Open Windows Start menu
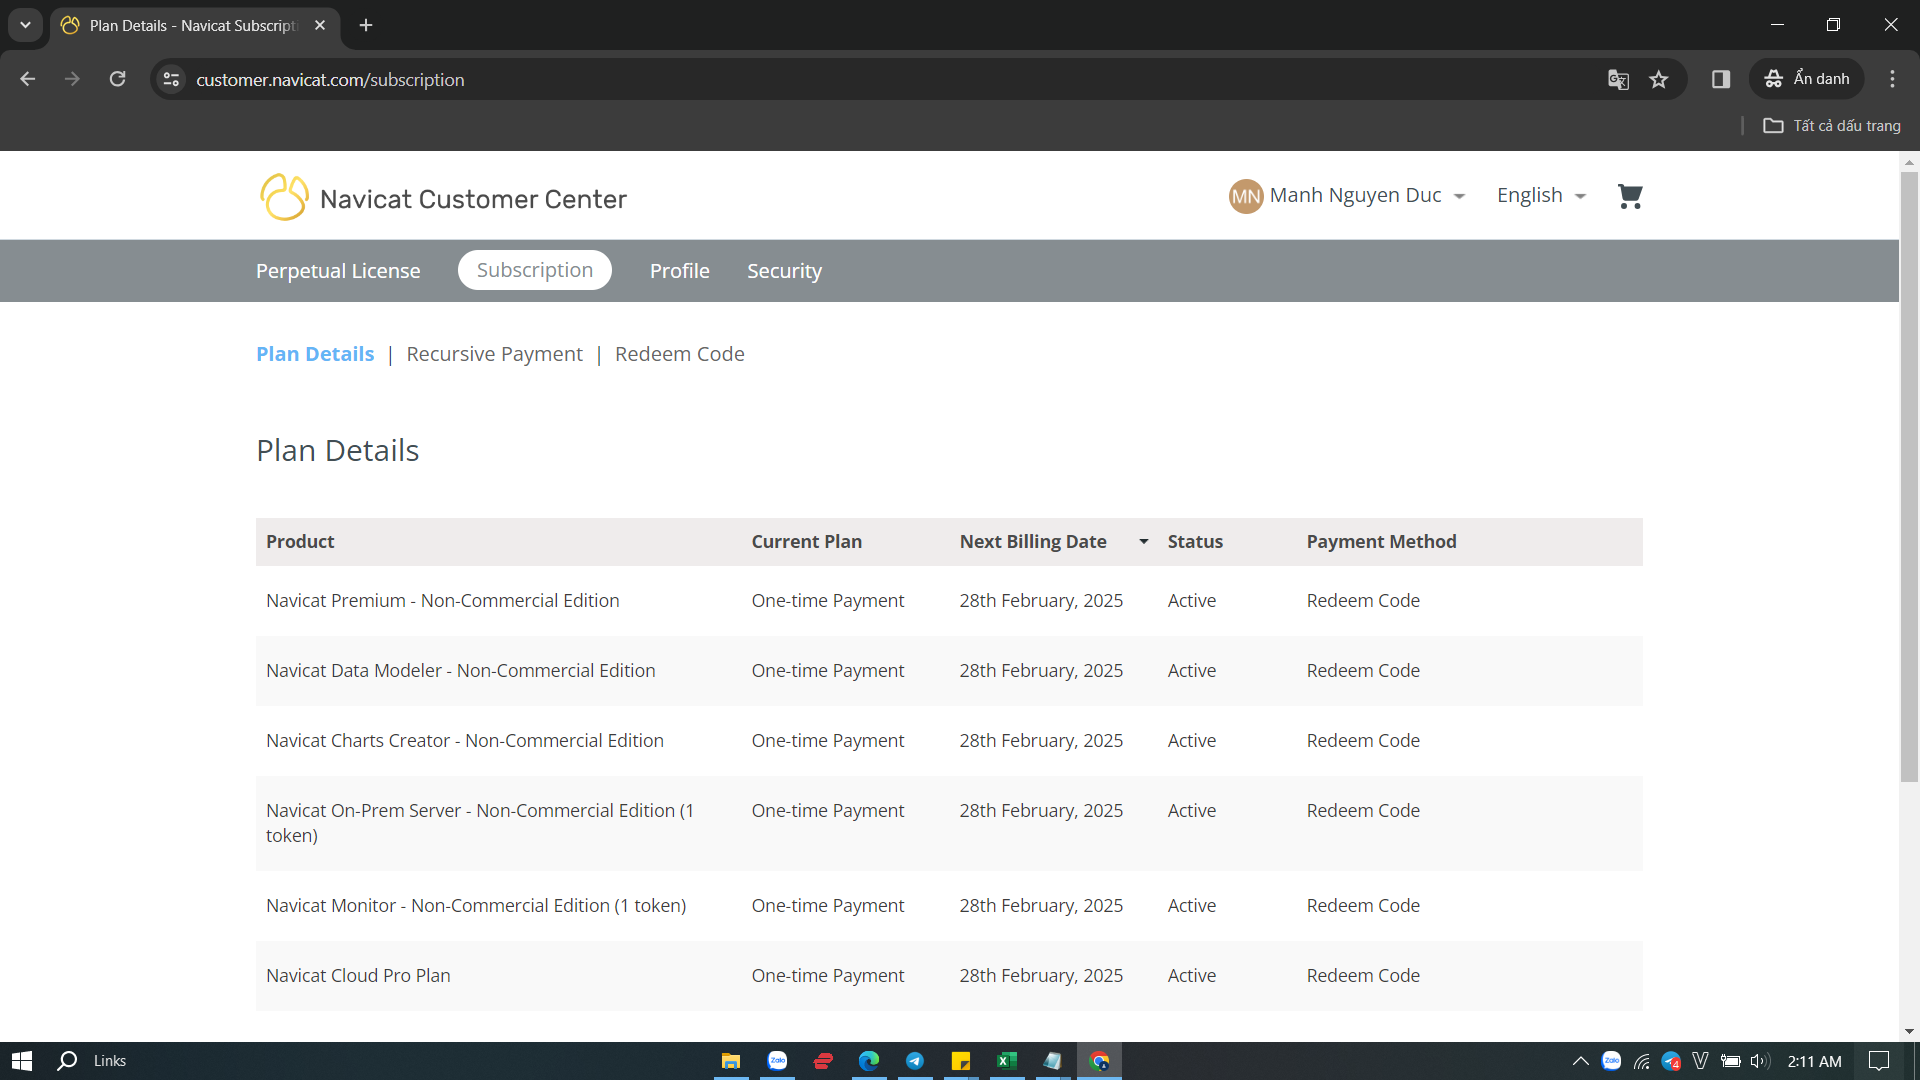Screen dimensions: 1920x1080 (x=22, y=1061)
